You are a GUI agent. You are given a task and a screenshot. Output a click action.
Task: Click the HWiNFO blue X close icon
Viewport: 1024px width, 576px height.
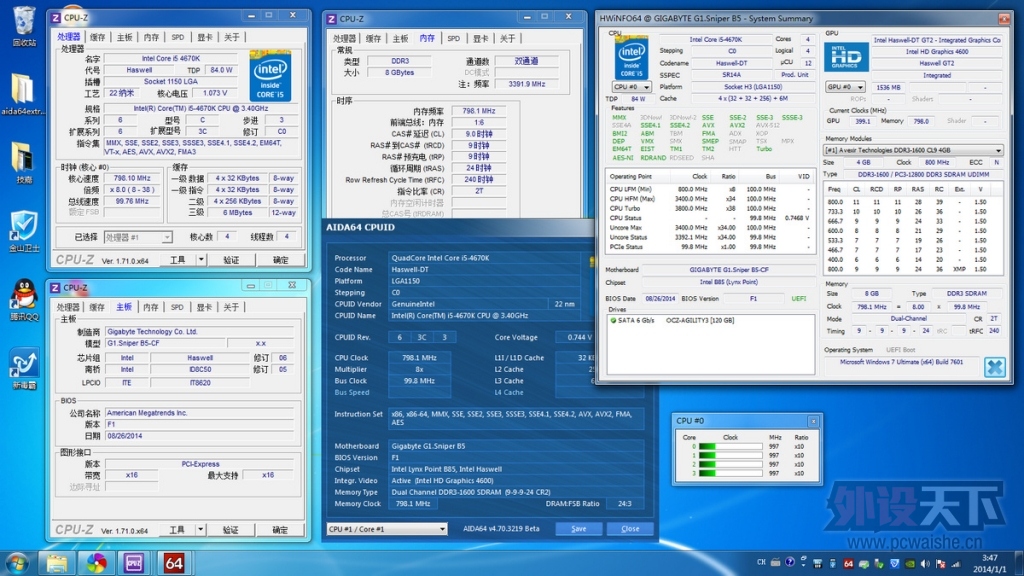(995, 367)
